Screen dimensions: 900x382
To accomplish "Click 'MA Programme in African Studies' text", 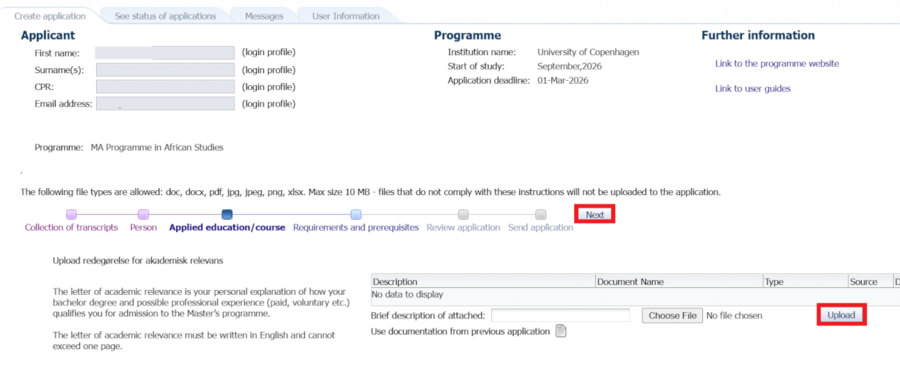I will [x=157, y=147].
